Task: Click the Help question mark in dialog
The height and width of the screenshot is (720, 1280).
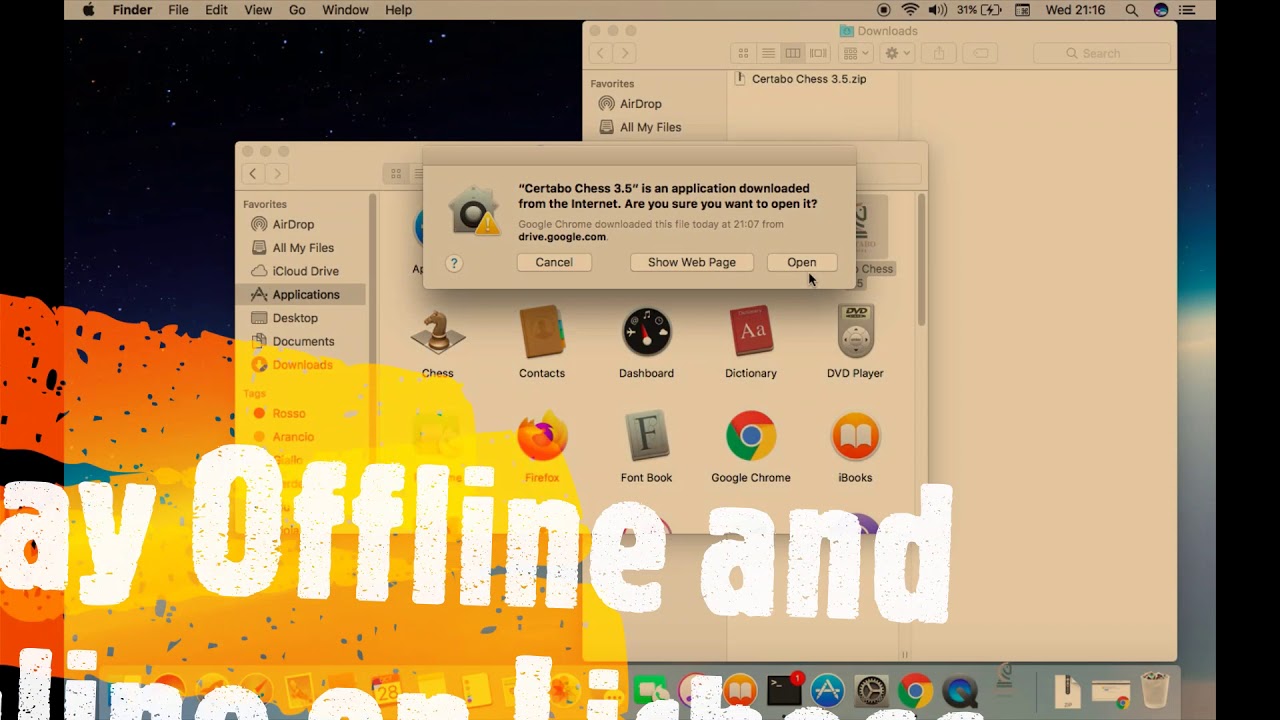Action: point(454,263)
